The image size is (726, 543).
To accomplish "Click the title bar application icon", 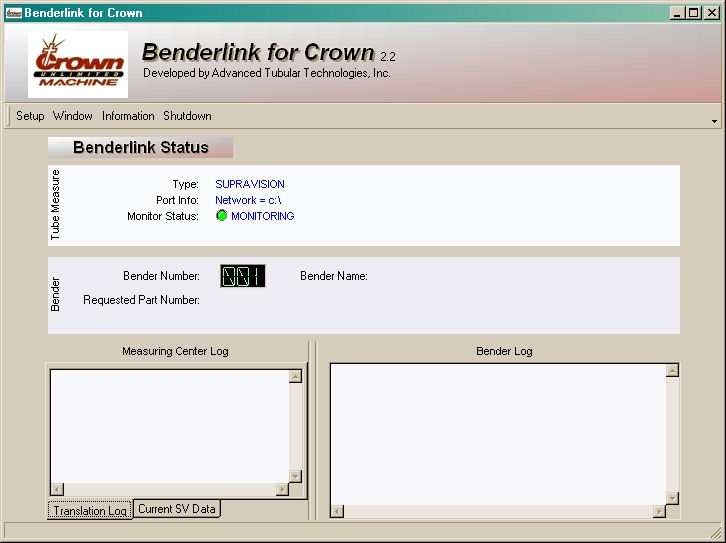I will pos(13,13).
